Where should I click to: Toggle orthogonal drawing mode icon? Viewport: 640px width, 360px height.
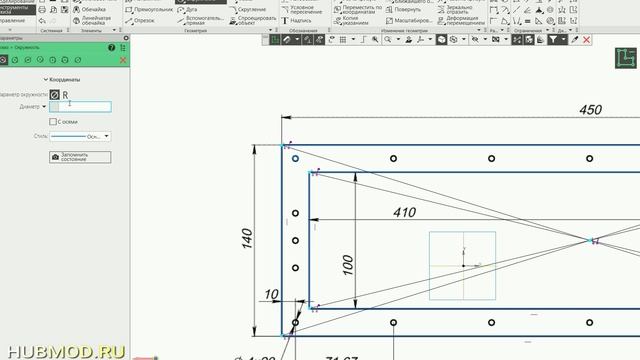click(x=363, y=40)
